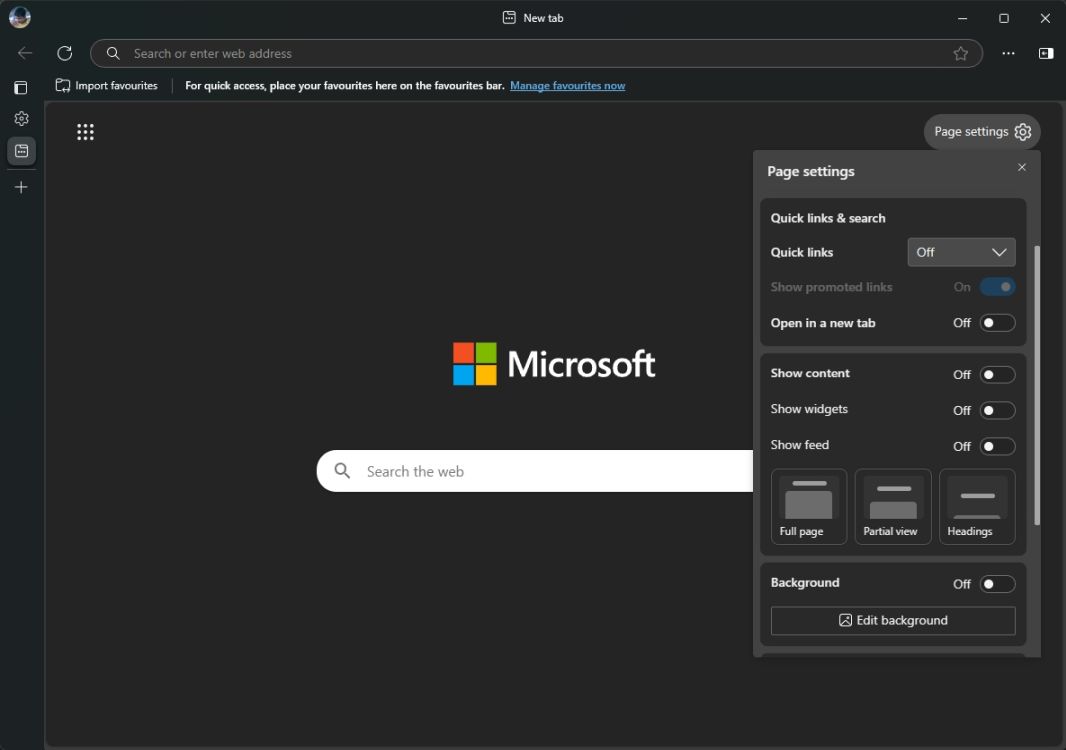Viewport: 1066px width, 750px height.
Task: Turn on the Background toggle
Action: 997,583
